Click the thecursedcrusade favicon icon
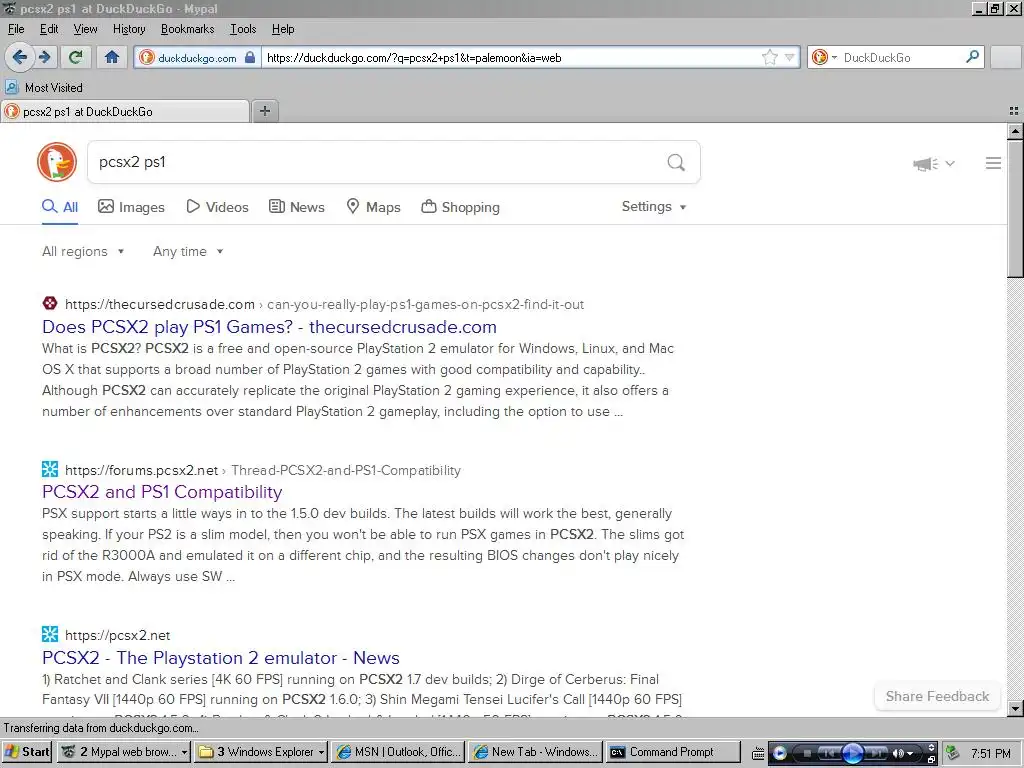The height and width of the screenshot is (768, 1024). tap(50, 304)
